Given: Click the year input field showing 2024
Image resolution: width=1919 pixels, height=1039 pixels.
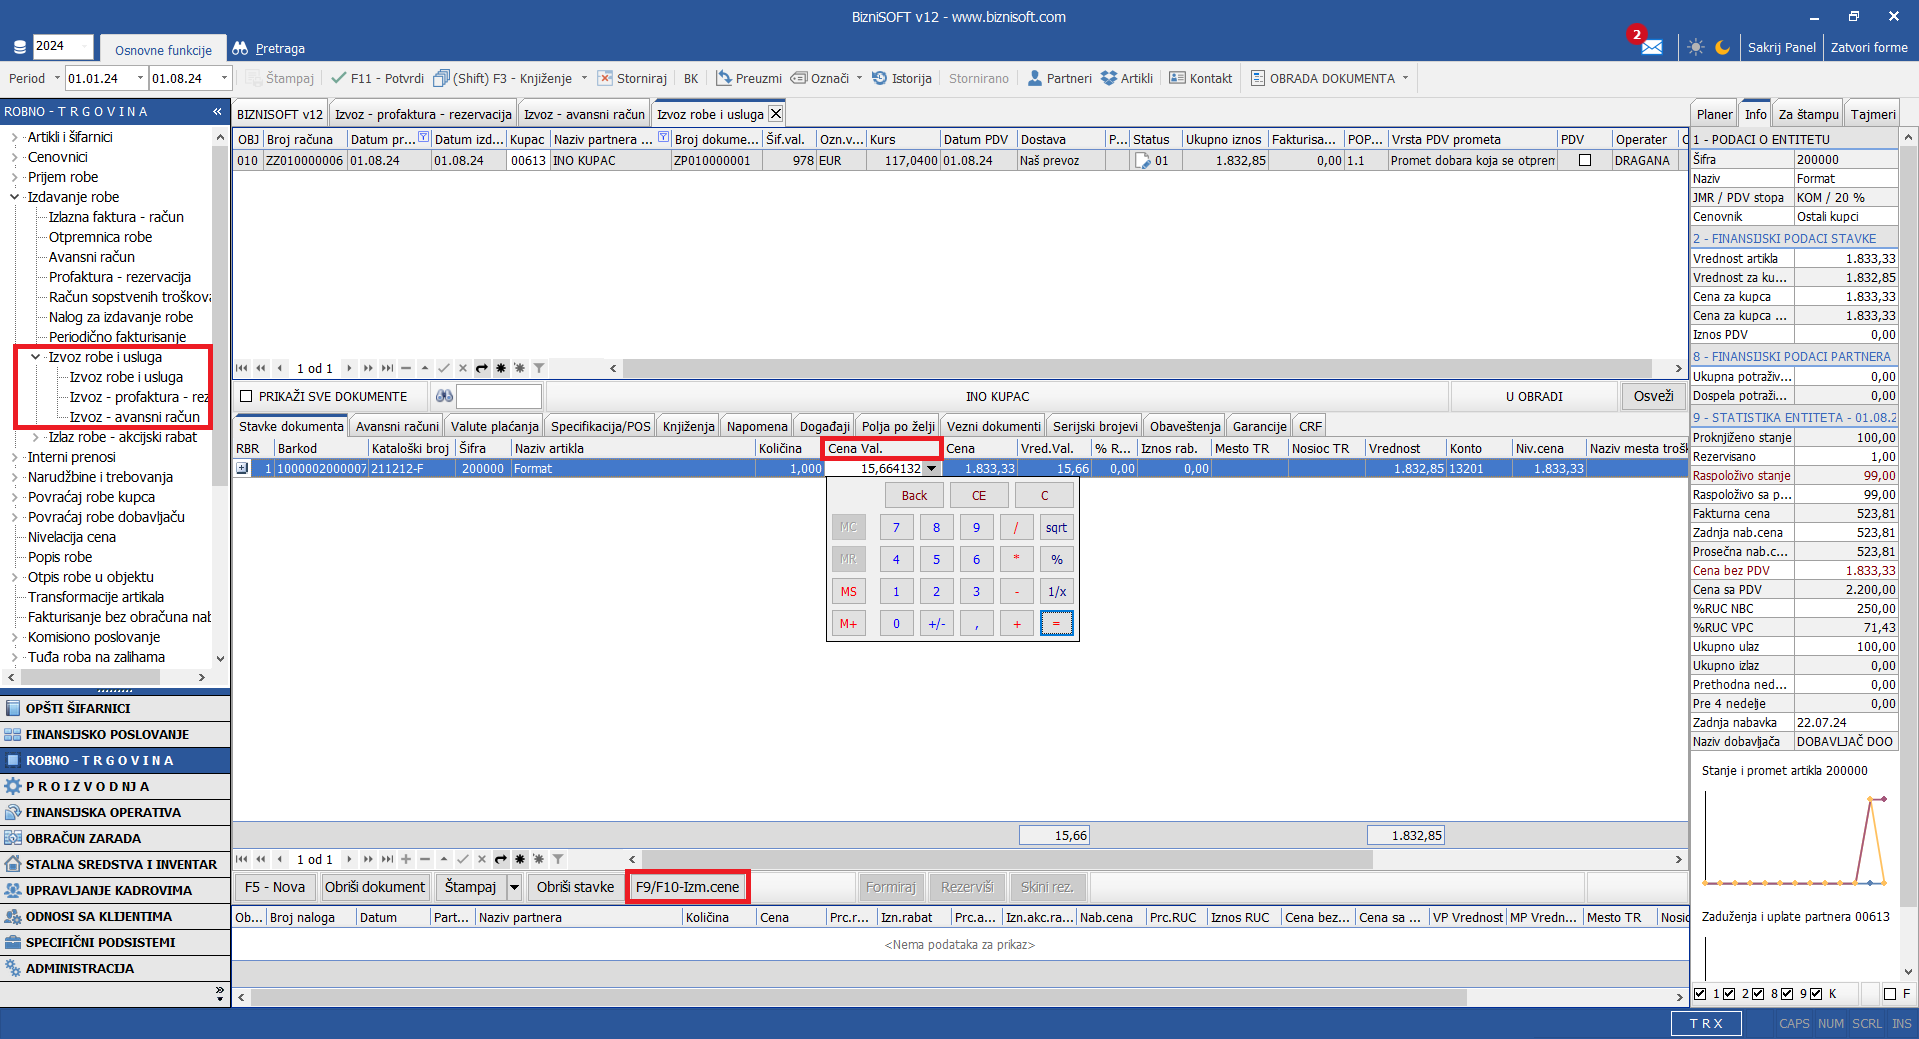Looking at the screenshot, I should [62, 46].
